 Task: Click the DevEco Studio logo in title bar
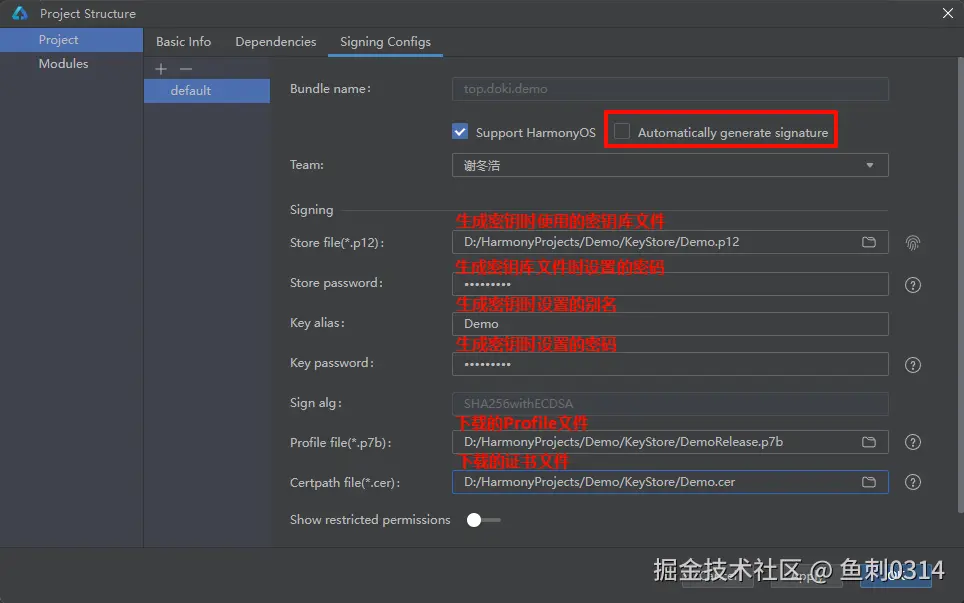pyautogui.click(x=20, y=13)
